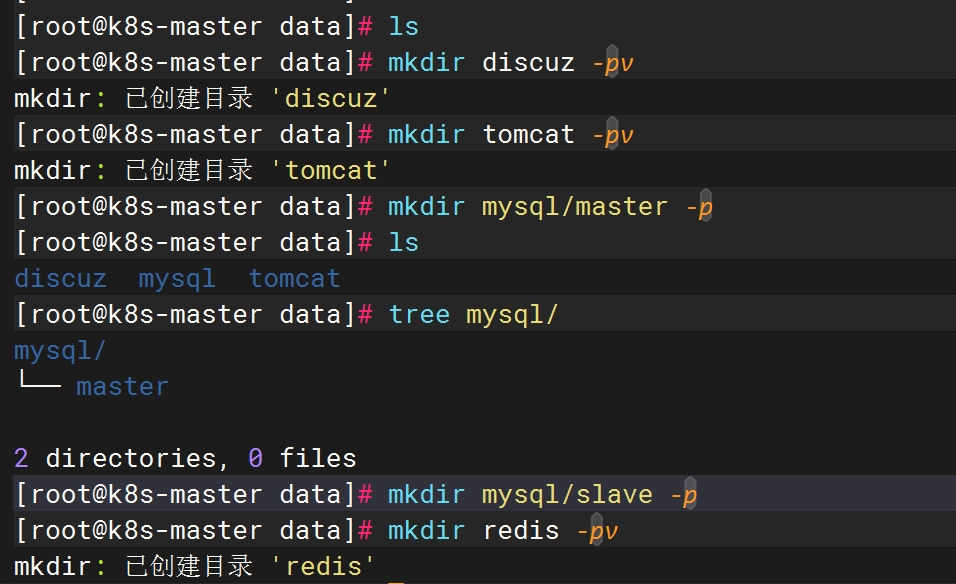The width and height of the screenshot is (956, 584).
Task: Click the quoted 'redis' created-directory output
Action: pyautogui.click(x=323, y=566)
